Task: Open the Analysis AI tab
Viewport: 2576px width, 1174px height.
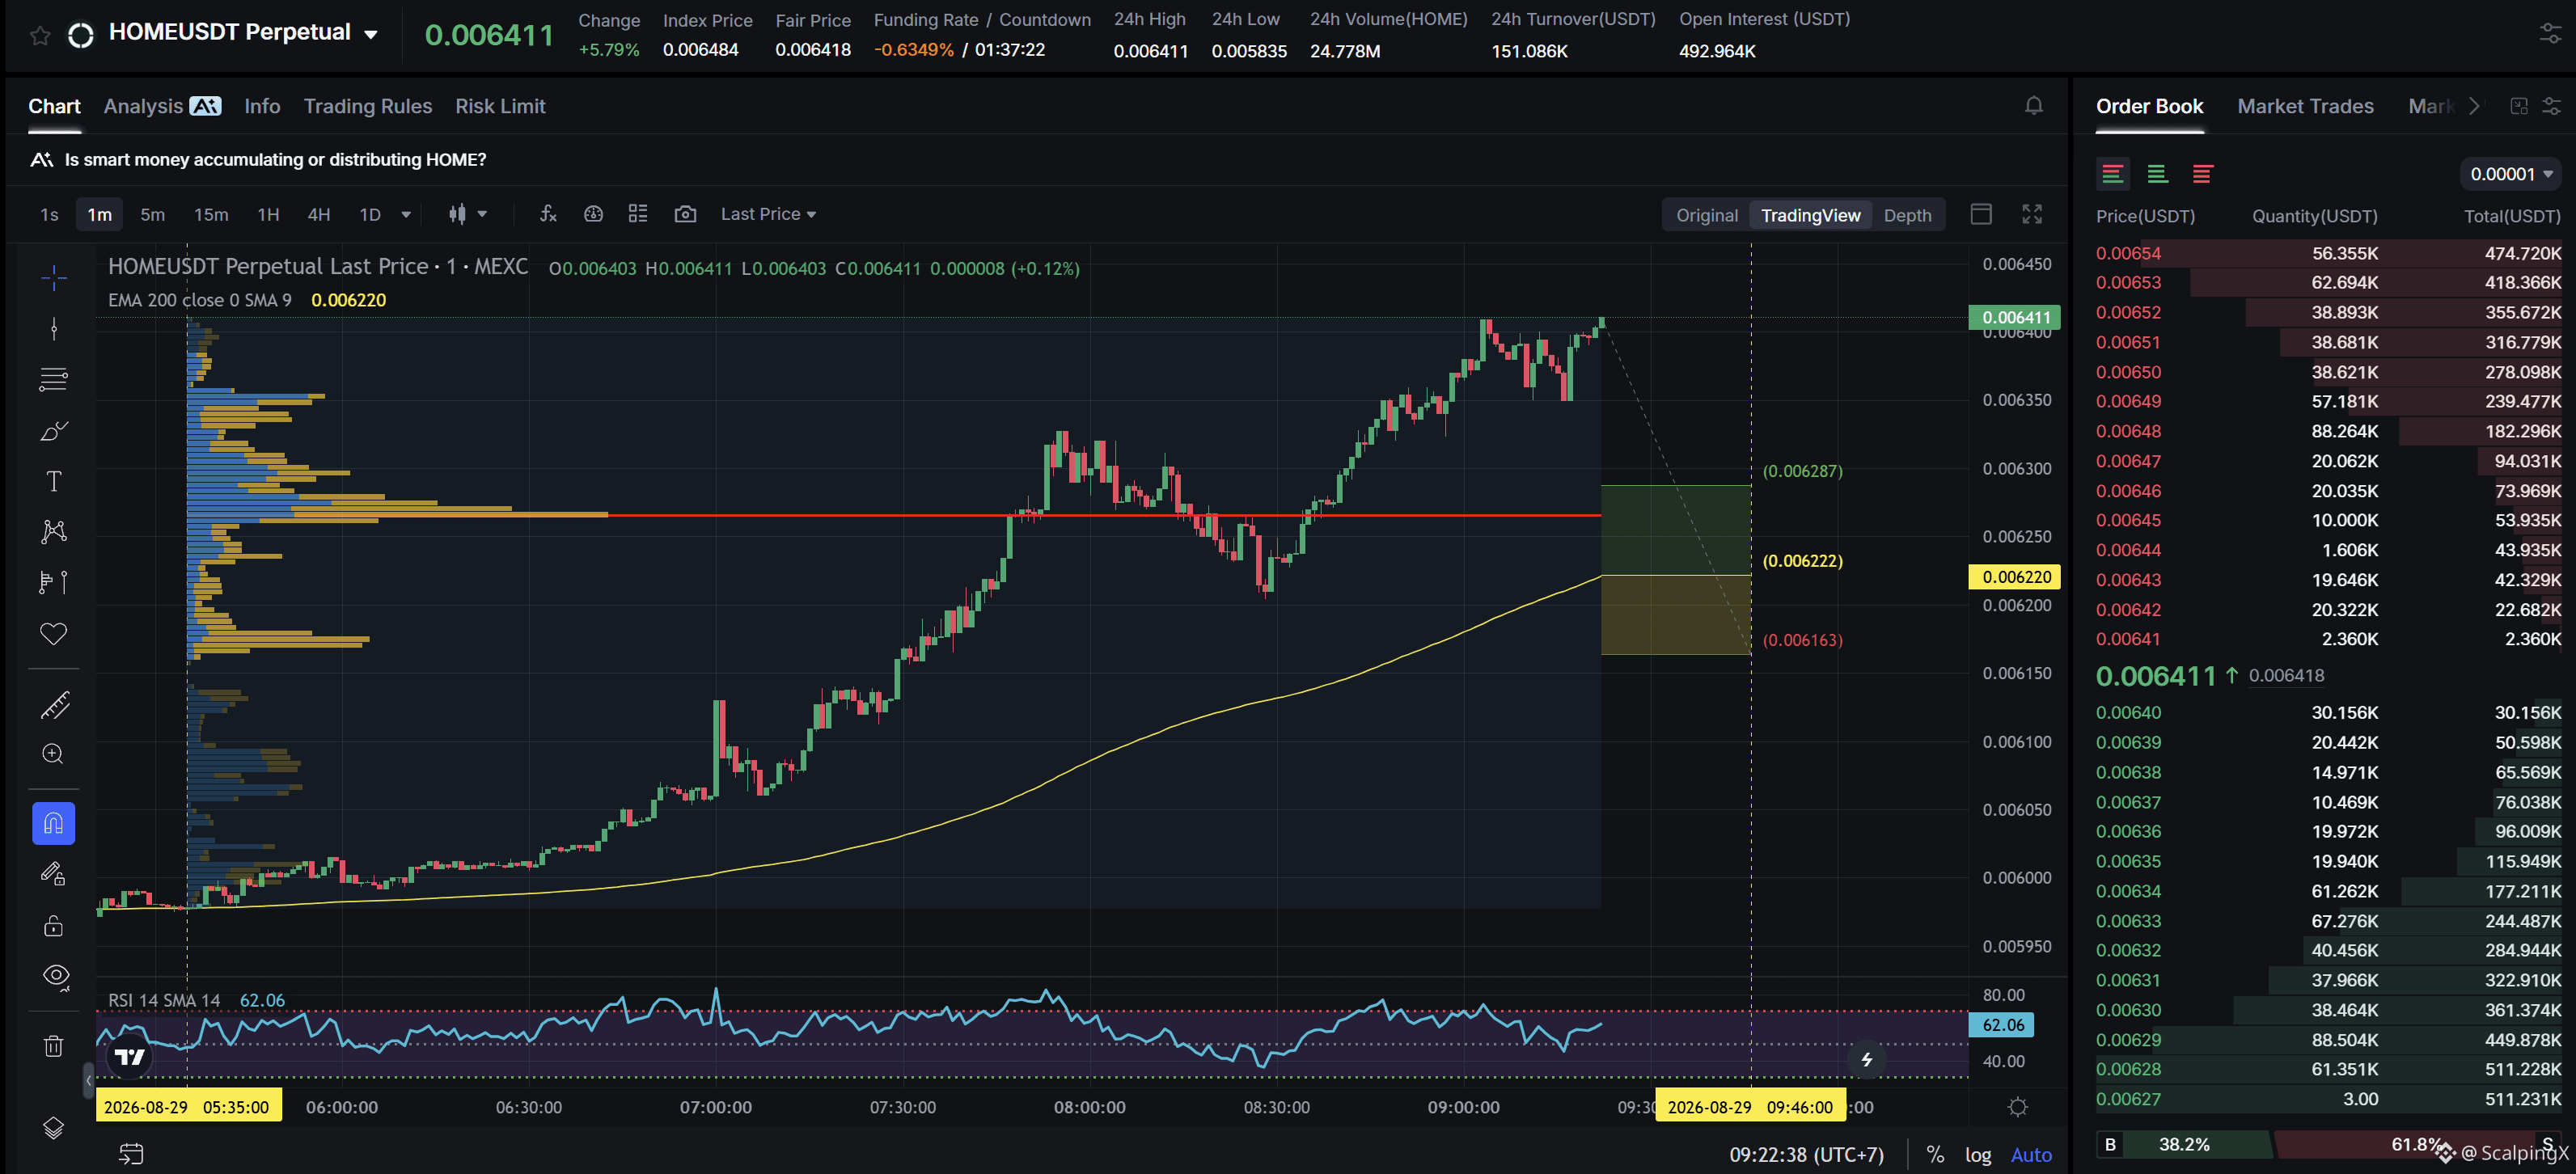Action: 162,106
